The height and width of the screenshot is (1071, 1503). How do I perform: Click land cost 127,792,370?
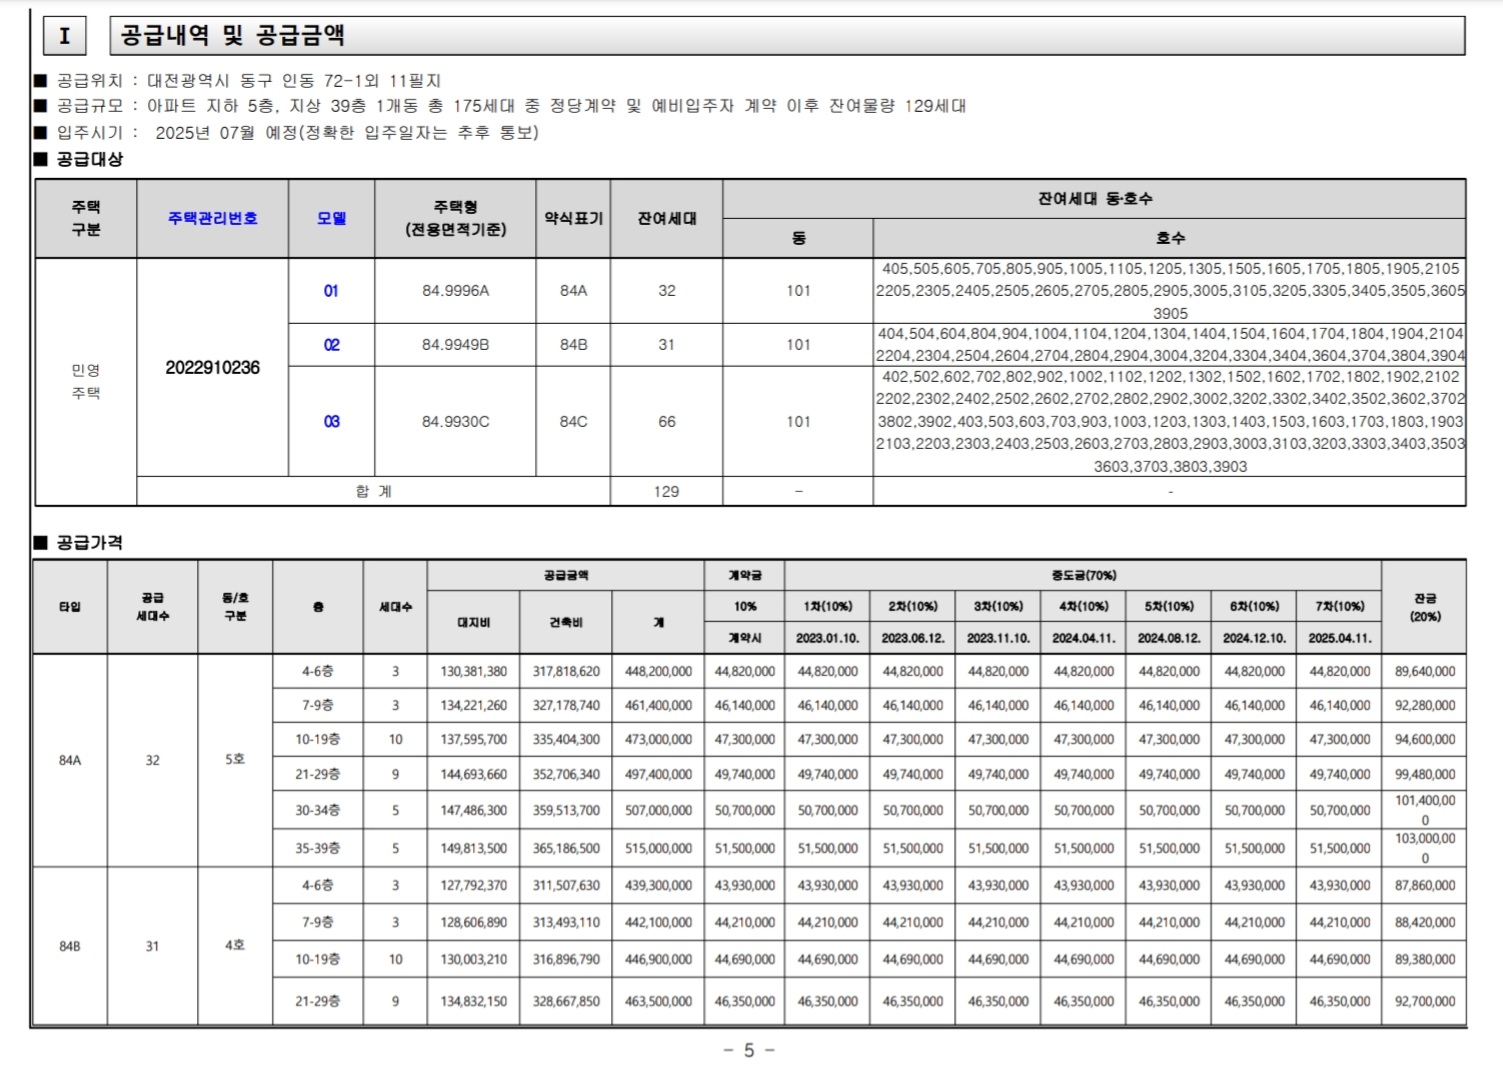(x=473, y=886)
